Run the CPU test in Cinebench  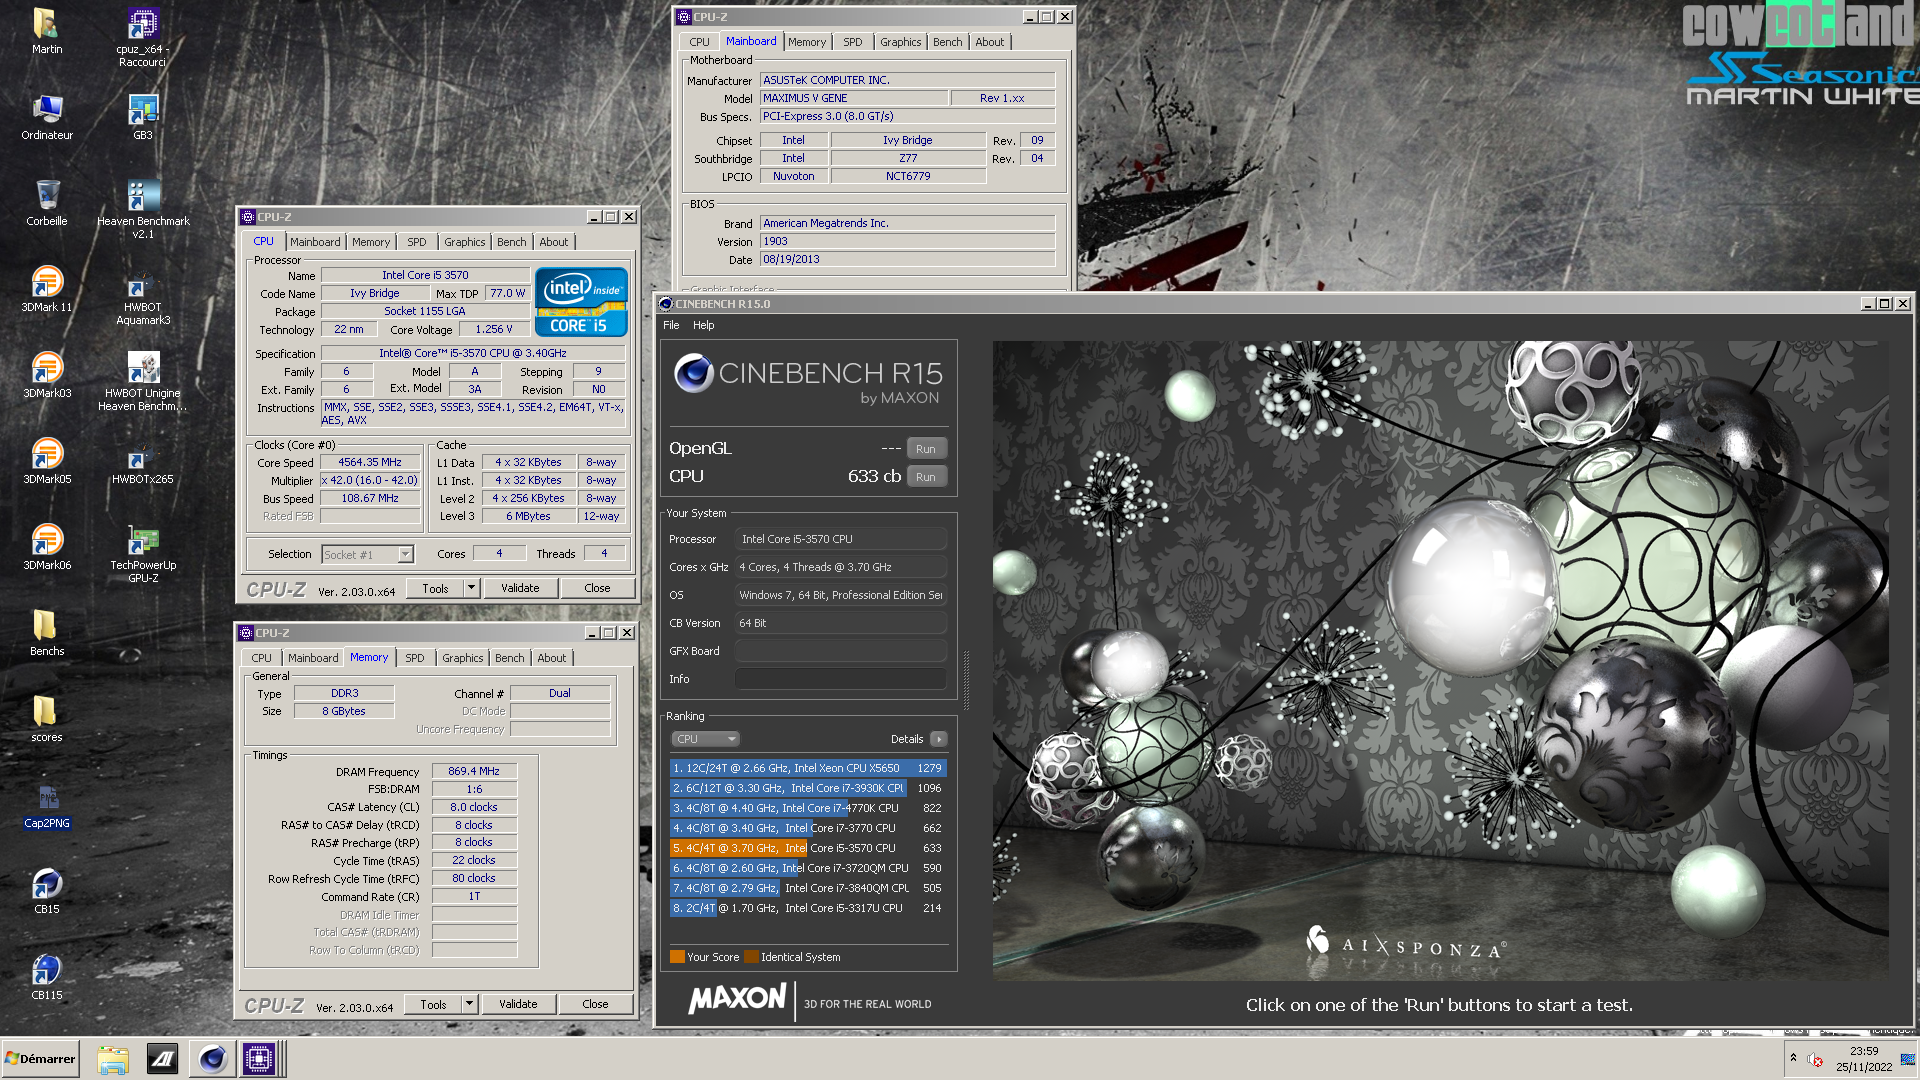[926, 477]
